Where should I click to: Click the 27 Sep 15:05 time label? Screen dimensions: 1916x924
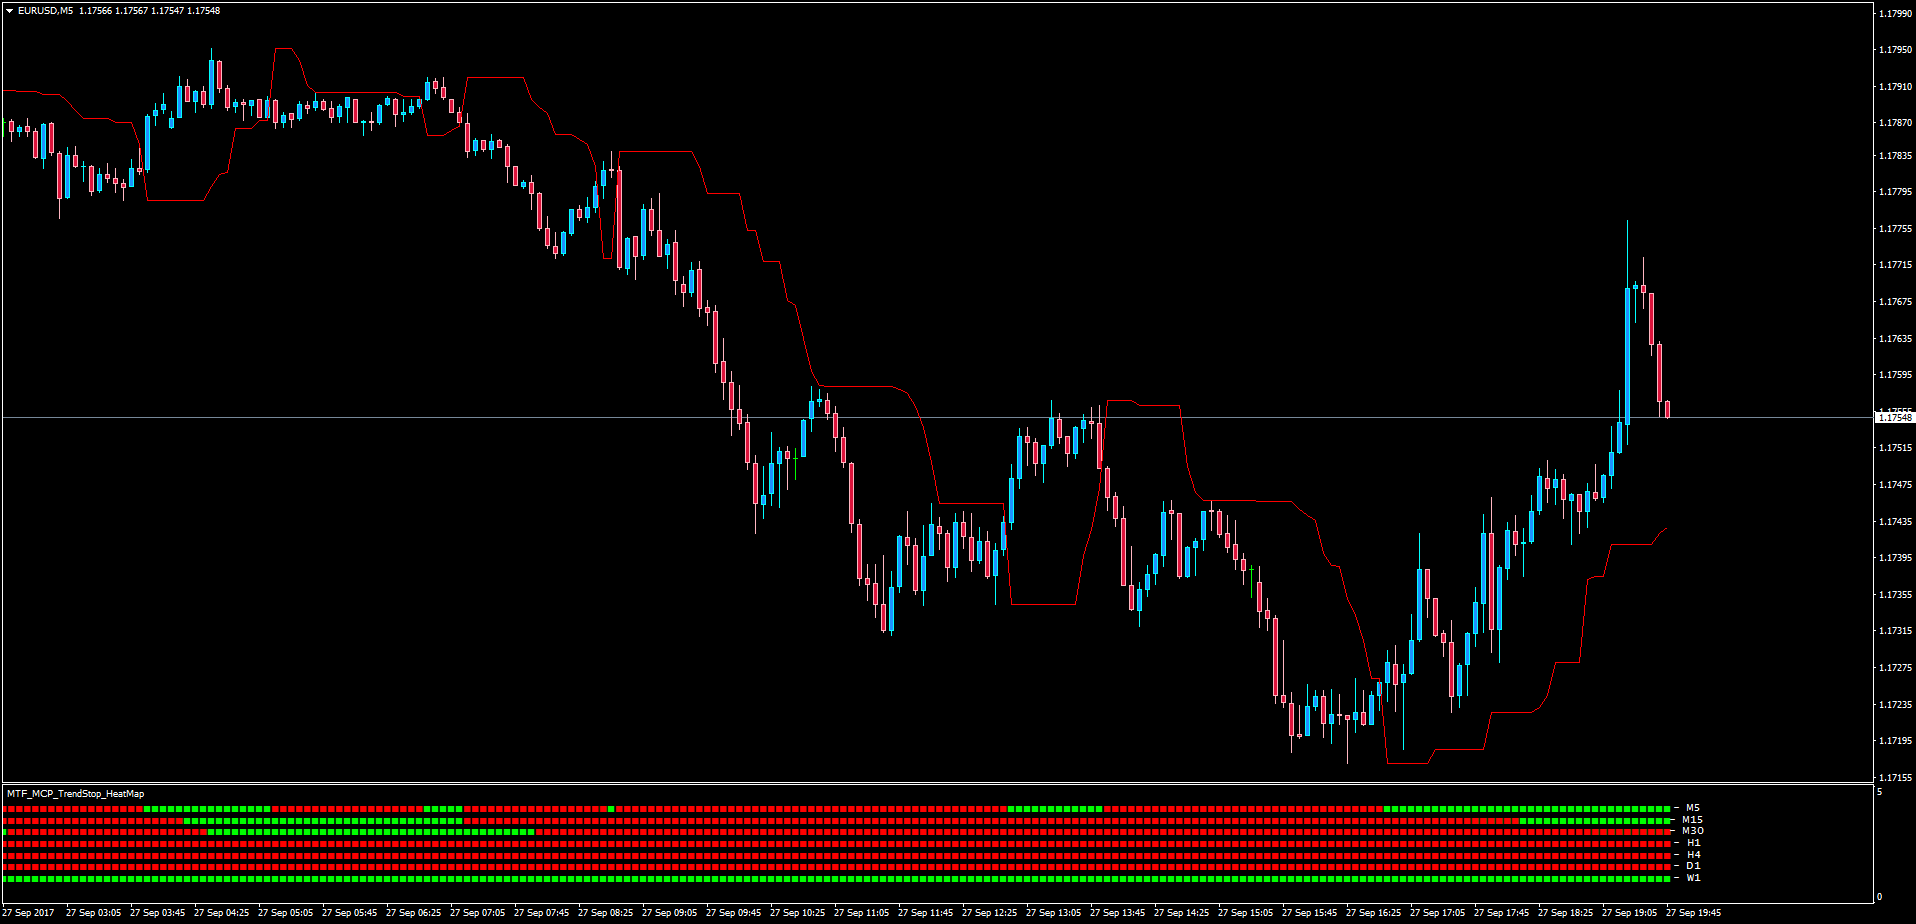point(1245,913)
